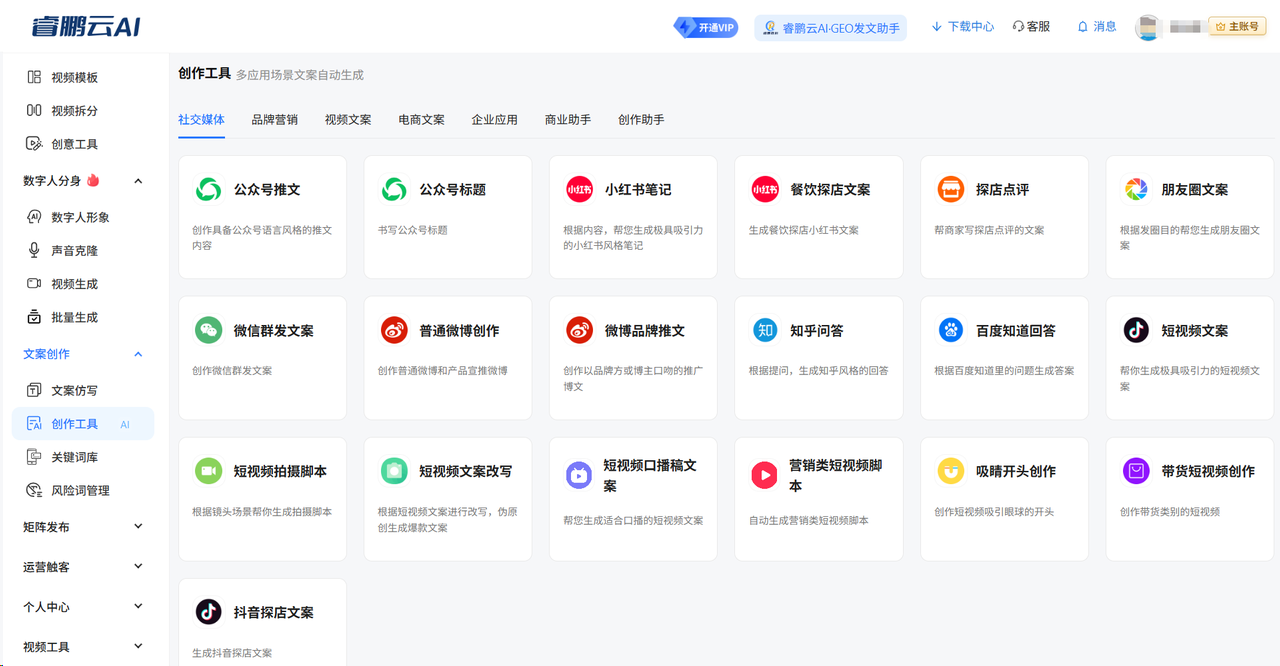
Task: Click the 书写公众号标题 description text
Action: pos(413,230)
